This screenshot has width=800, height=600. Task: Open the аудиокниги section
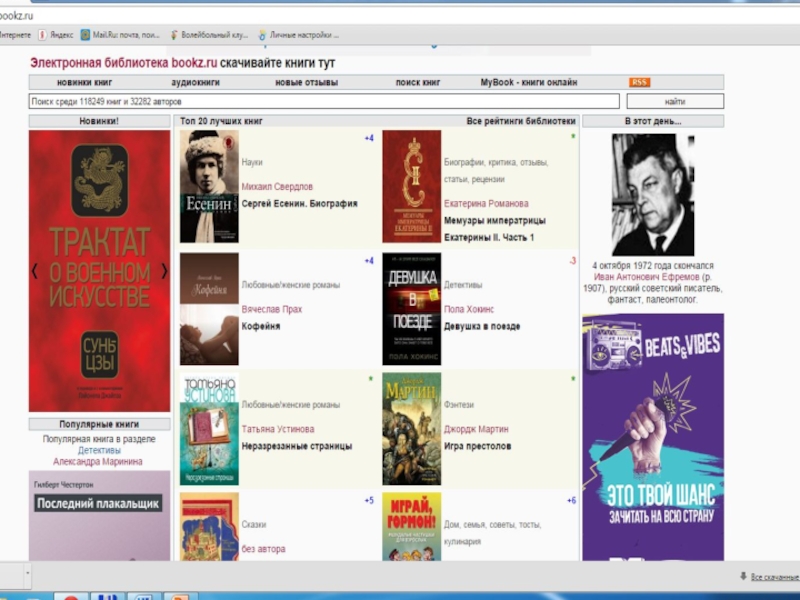click(196, 82)
